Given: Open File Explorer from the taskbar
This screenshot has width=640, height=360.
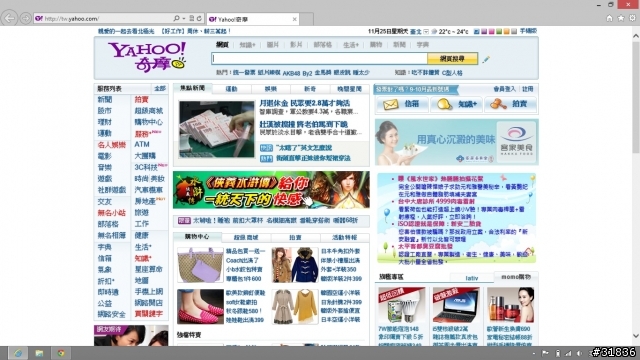Looking at the screenshot, I should pos(39,353).
